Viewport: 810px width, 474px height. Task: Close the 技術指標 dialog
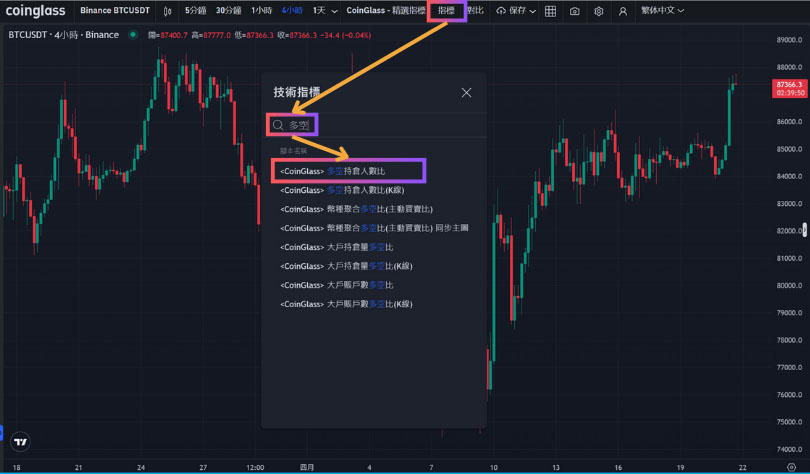(466, 92)
